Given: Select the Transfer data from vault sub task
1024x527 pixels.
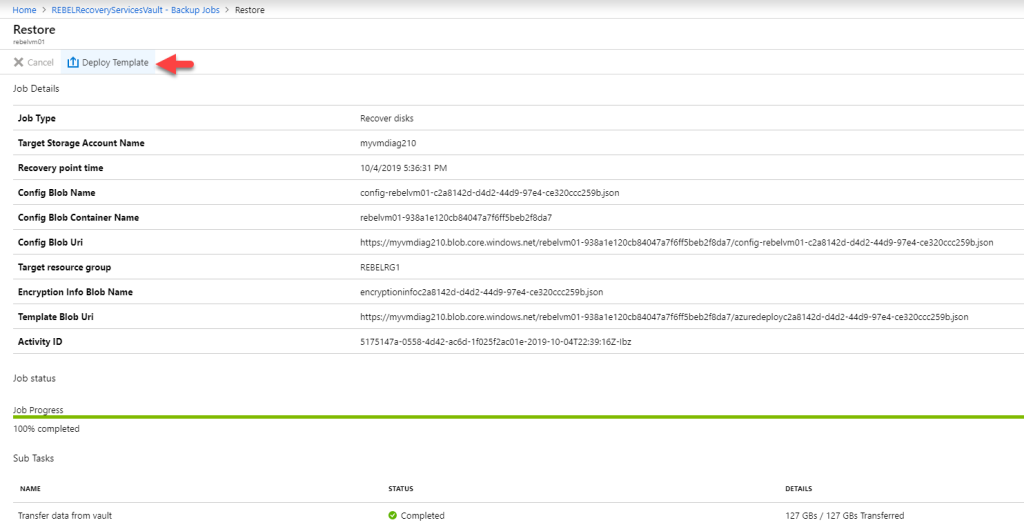Looking at the screenshot, I should pyautogui.click(x=65, y=516).
